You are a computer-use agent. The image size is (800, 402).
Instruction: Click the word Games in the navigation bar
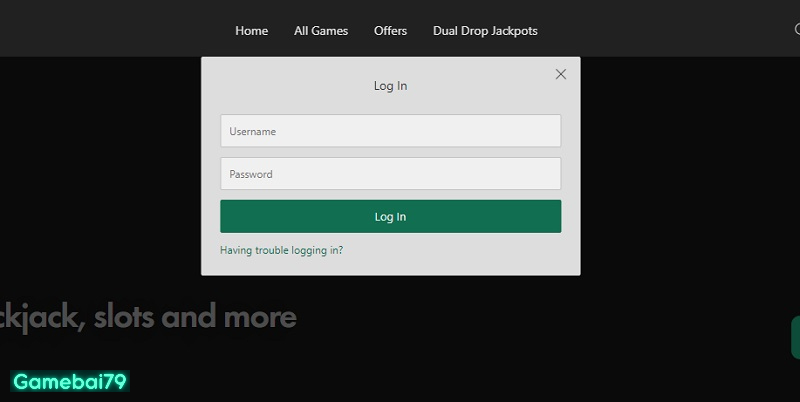pyautogui.click(x=330, y=31)
